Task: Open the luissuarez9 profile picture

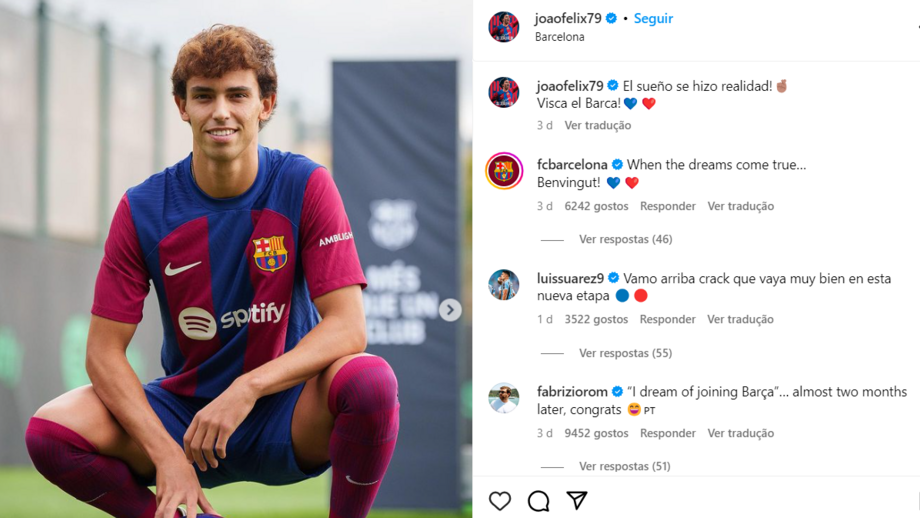Action: (x=504, y=285)
